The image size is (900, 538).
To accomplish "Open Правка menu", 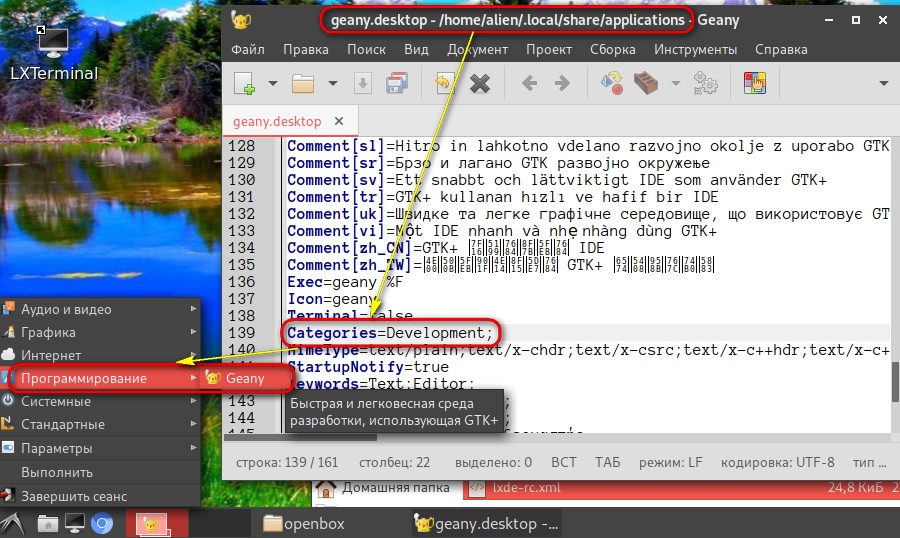I will [x=306, y=49].
